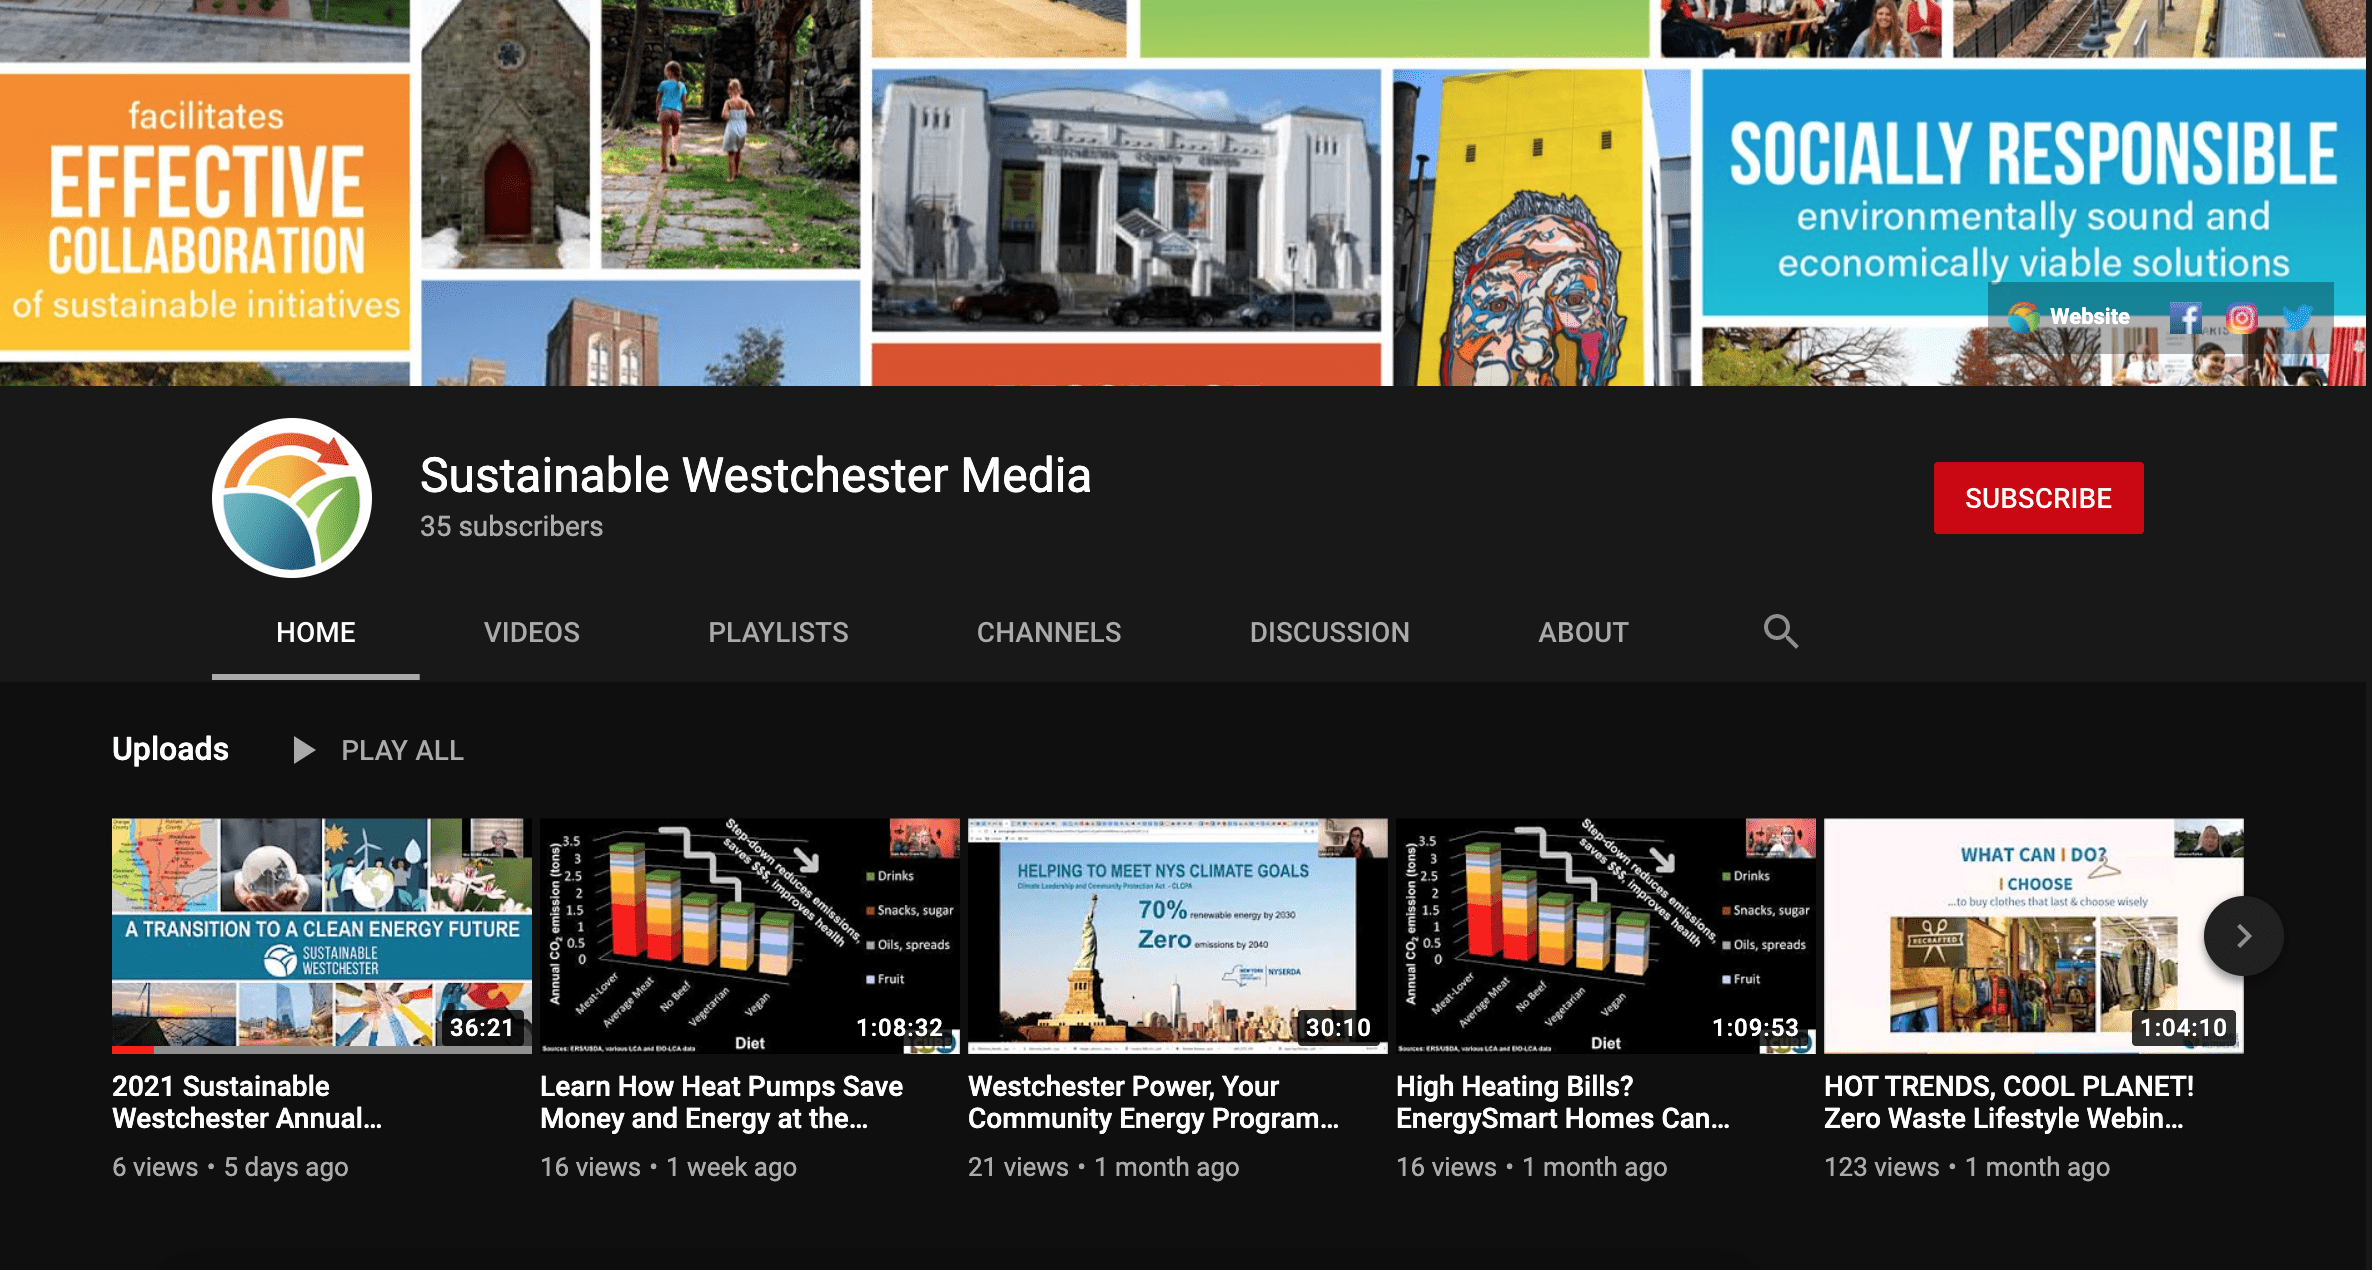Click the PLAY ALL text
2372x1270 pixels.
402,751
